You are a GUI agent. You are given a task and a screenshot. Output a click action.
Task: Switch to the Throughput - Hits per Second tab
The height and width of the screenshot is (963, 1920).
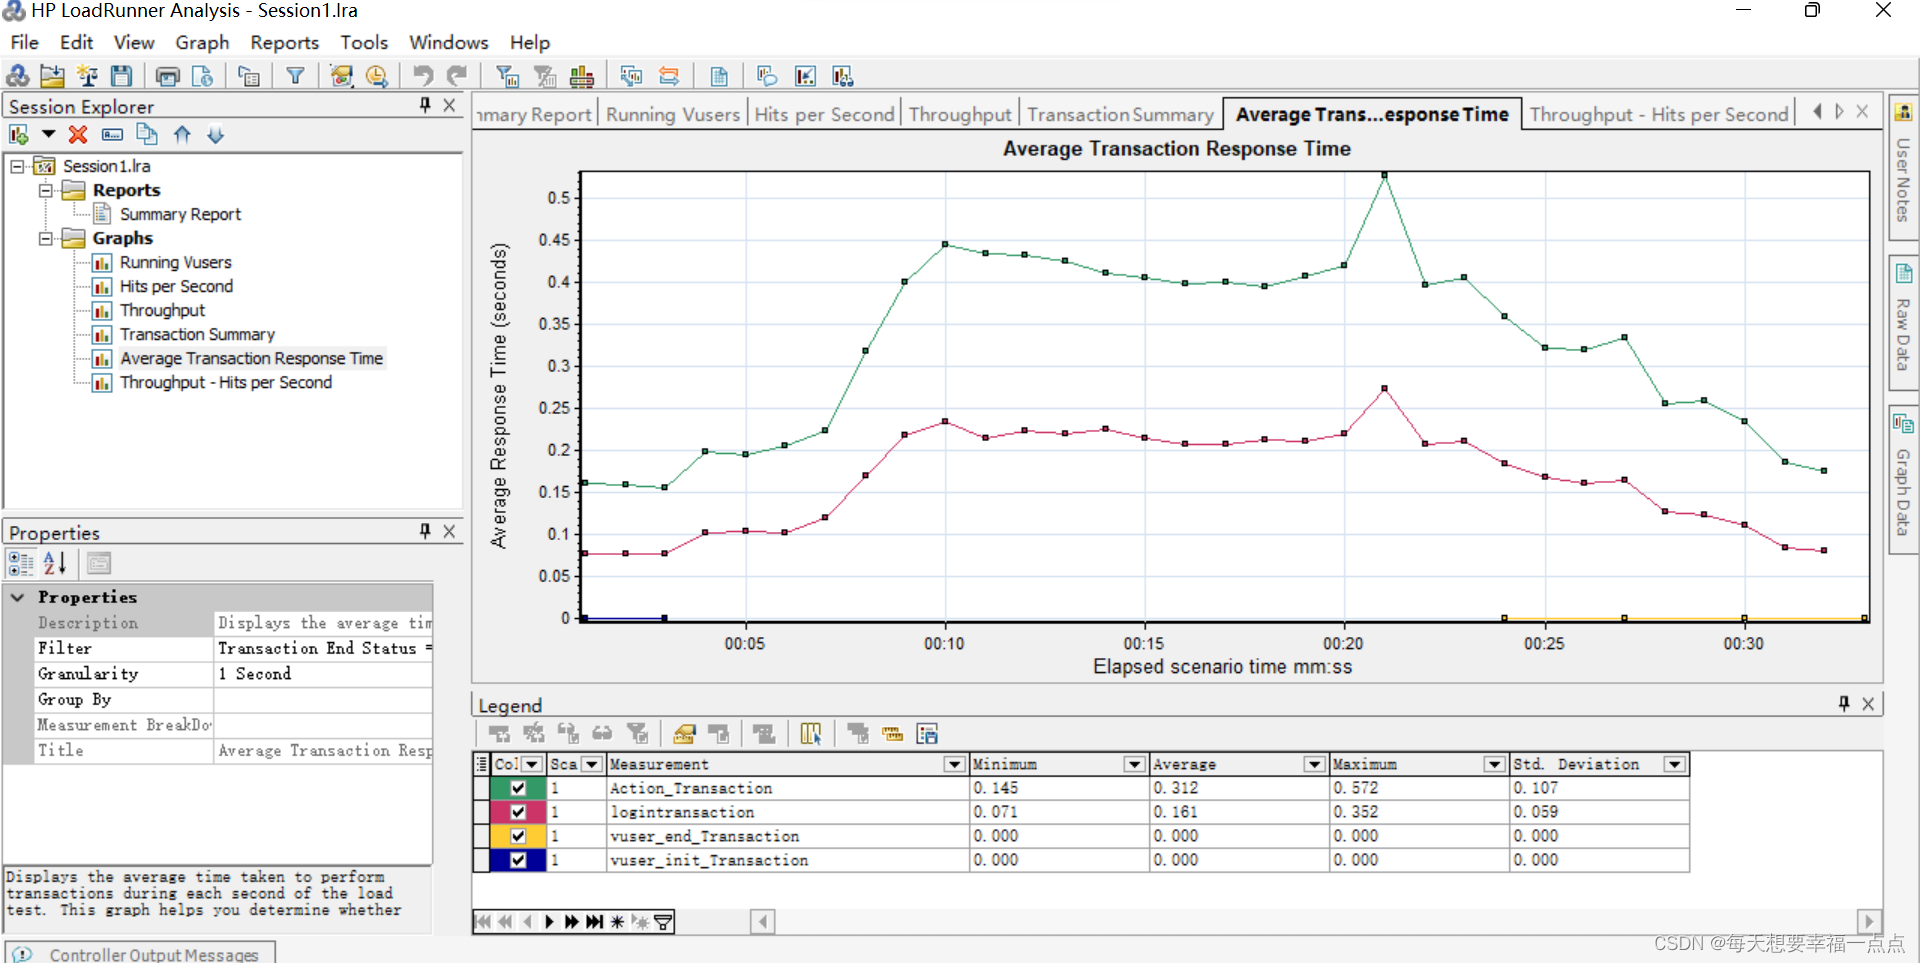[x=1659, y=114]
